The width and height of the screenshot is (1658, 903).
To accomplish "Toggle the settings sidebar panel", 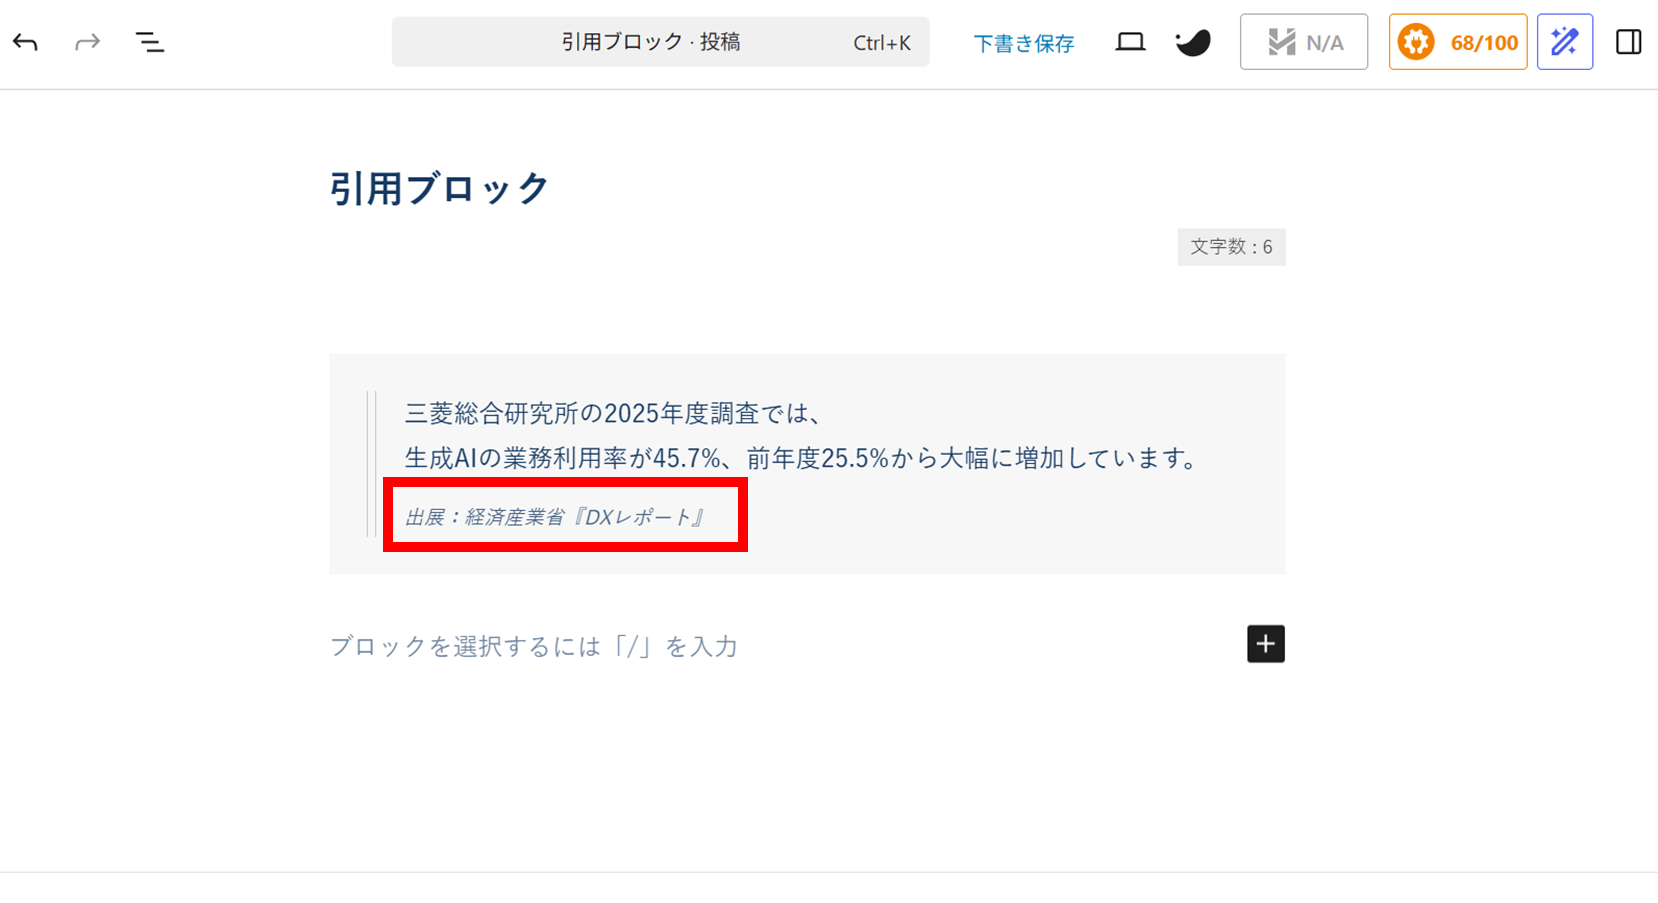I will tap(1628, 42).
